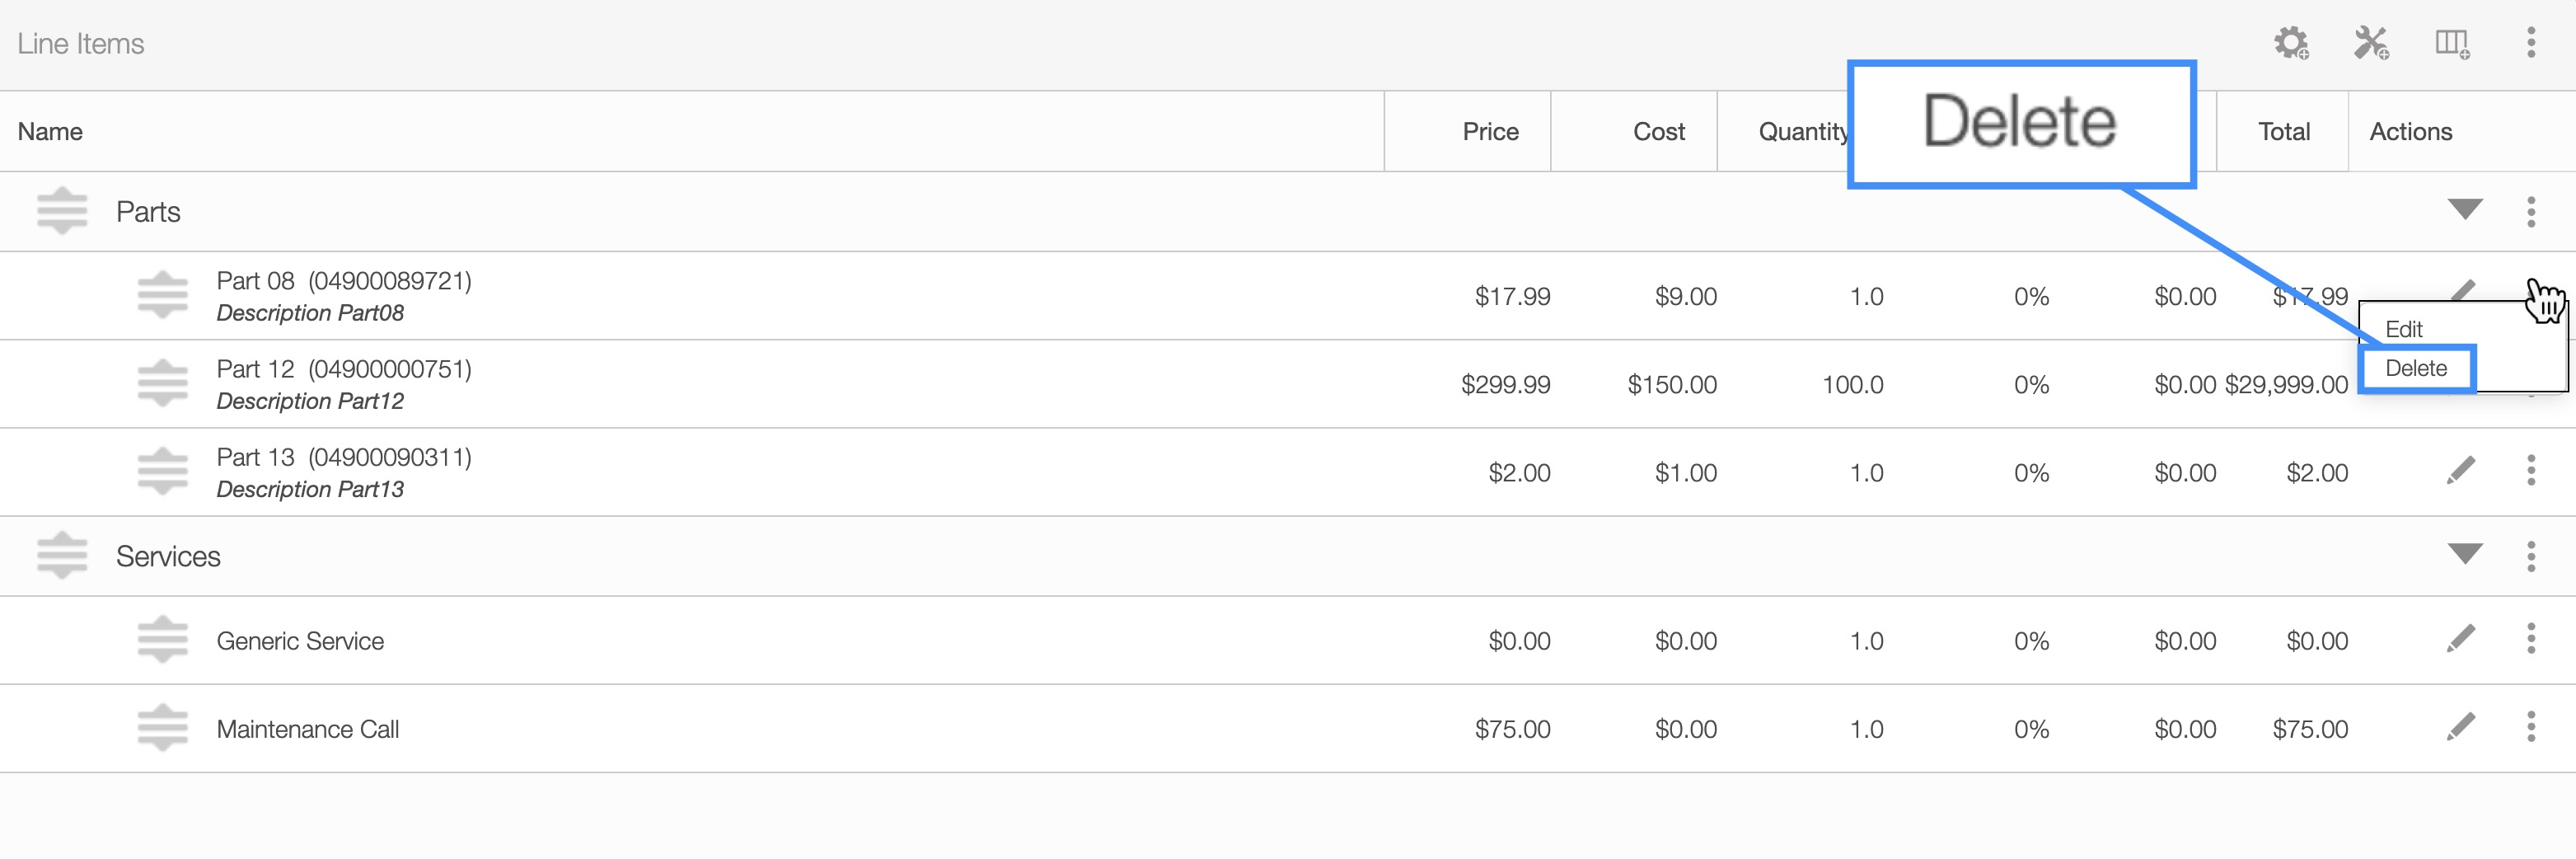Open three-dot menu for Generic Service
This screenshot has width=2576, height=859.
[x=2531, y=639]
